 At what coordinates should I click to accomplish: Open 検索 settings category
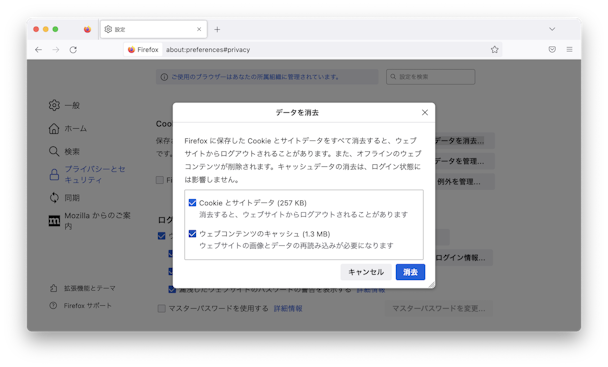click(x=64, y=151)
